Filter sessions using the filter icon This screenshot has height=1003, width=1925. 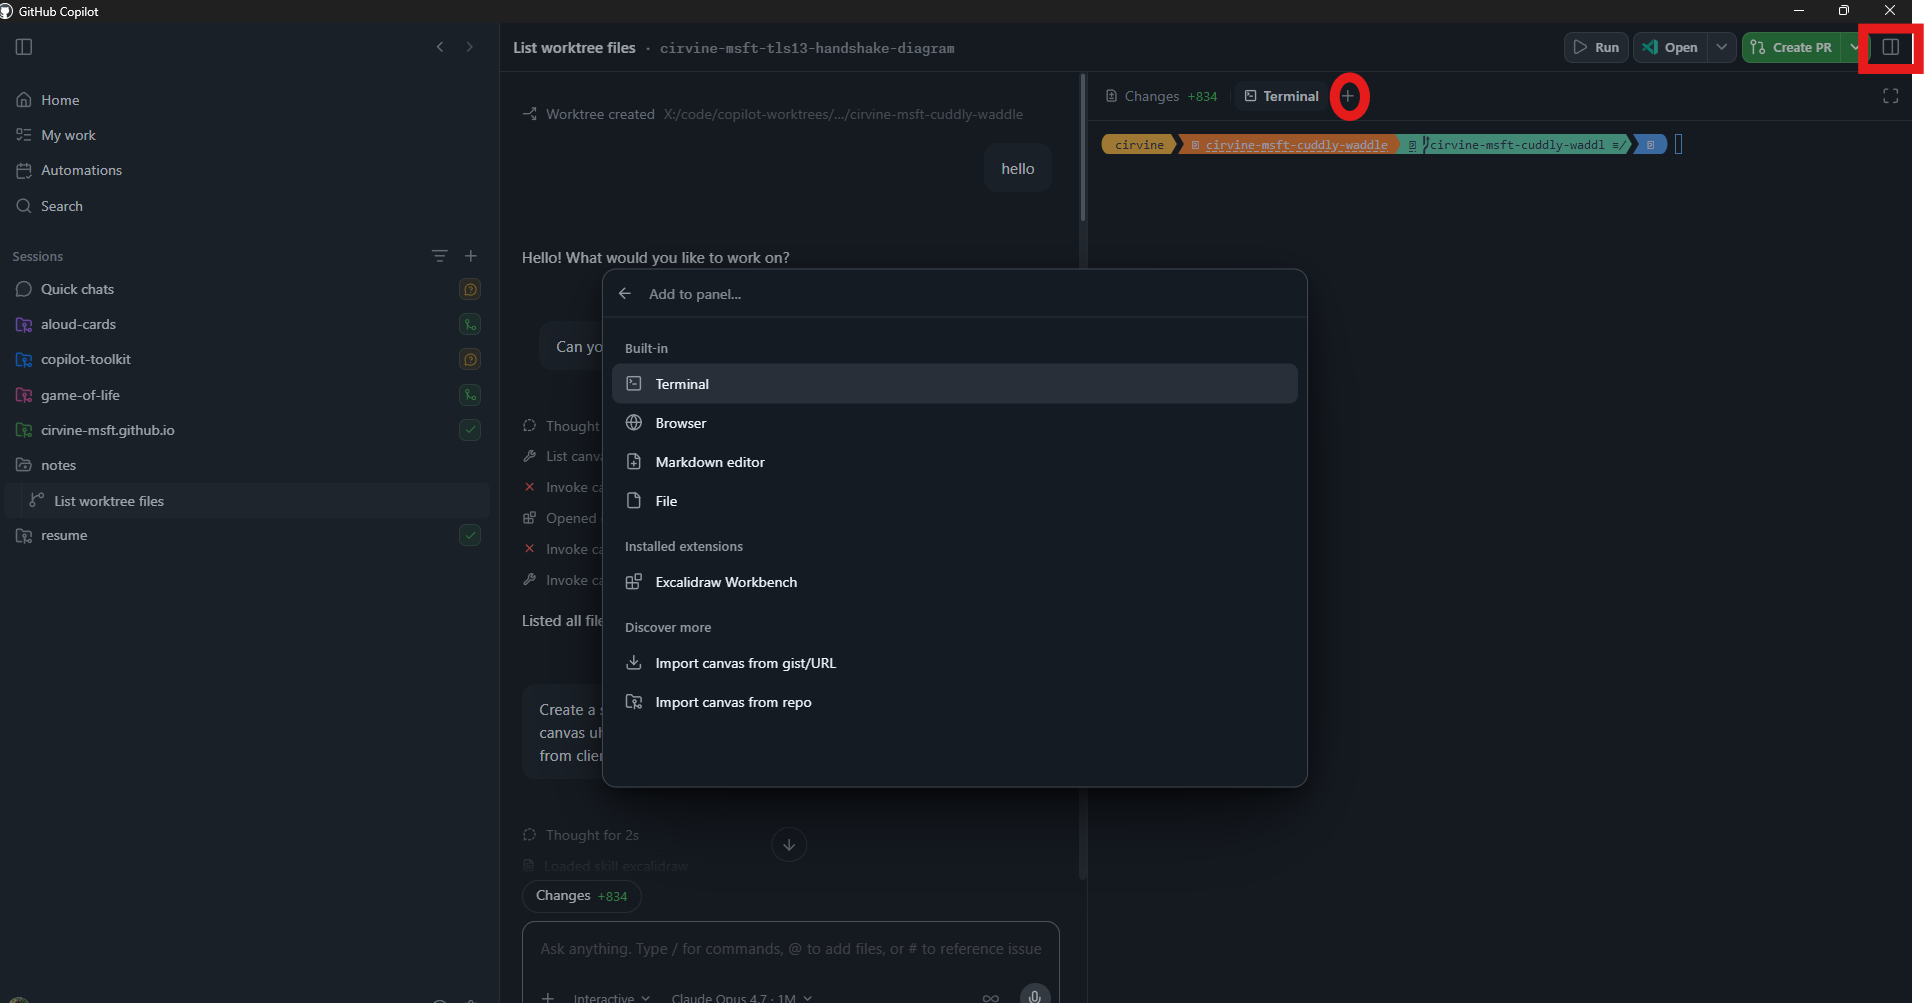[439, 256]
